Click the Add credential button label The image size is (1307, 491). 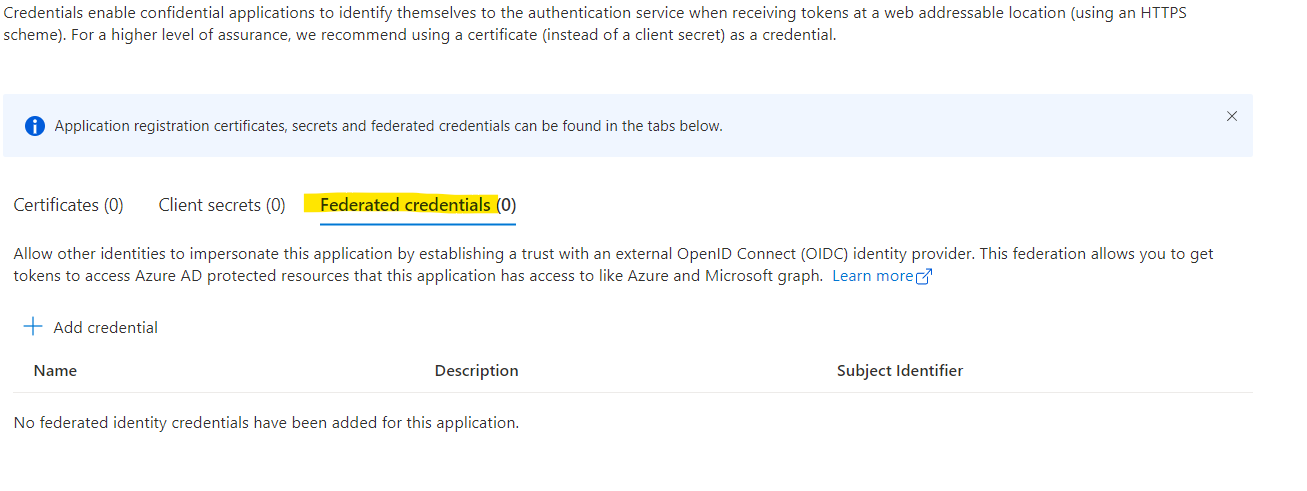pos(106,327)
